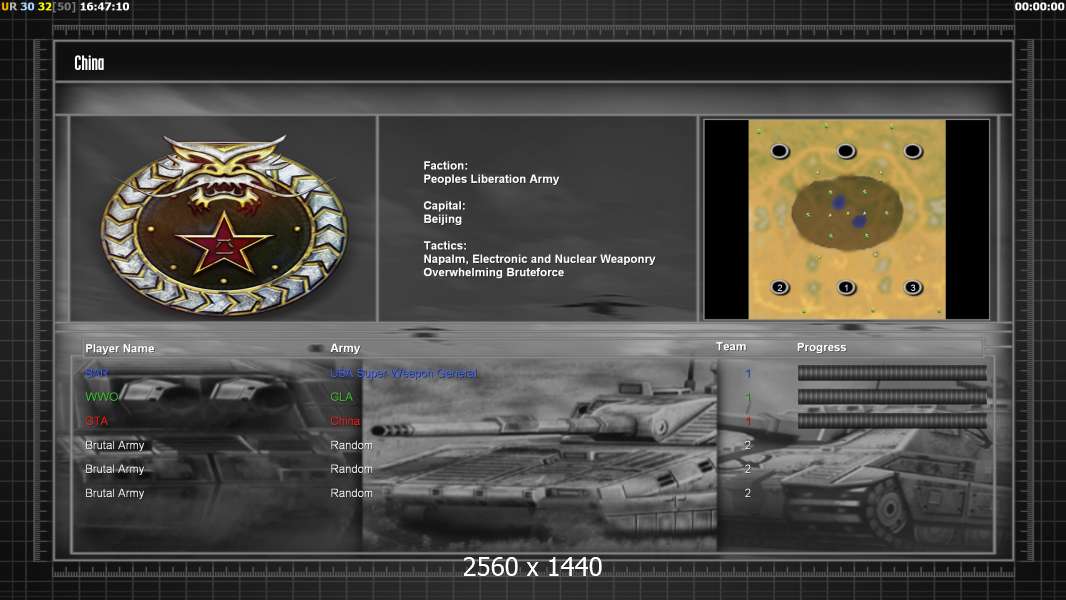
Task: Click the "Capital:" label
Action: click(444, 205)
